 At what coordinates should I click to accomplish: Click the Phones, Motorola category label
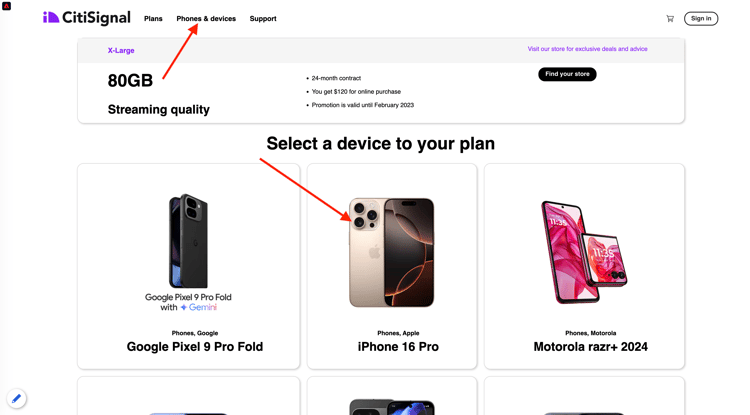[591, 333]
